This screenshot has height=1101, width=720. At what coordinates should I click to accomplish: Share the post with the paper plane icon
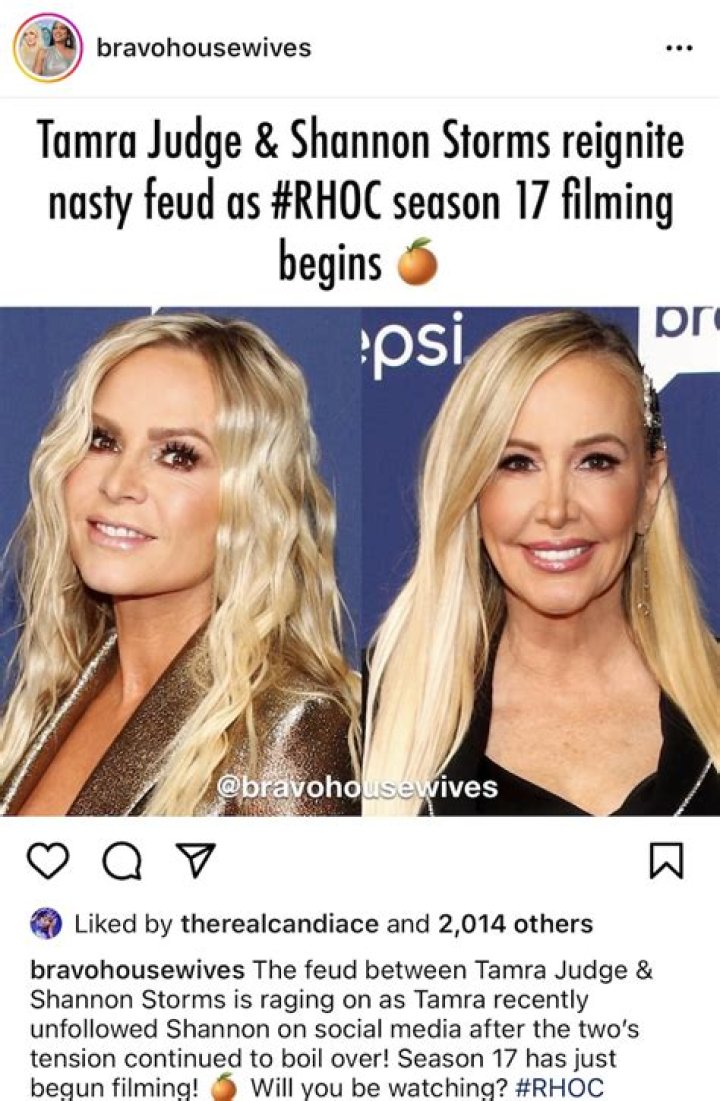195,860
